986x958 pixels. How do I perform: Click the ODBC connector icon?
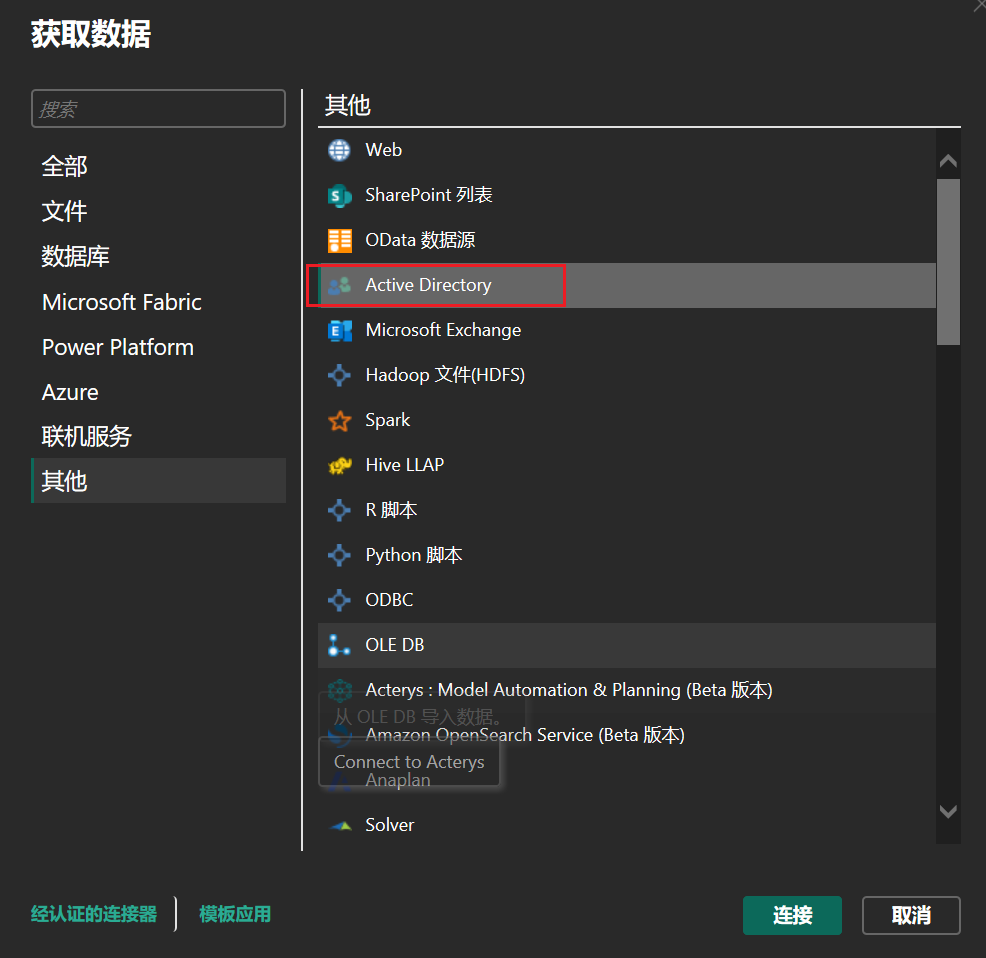(340, 600)
